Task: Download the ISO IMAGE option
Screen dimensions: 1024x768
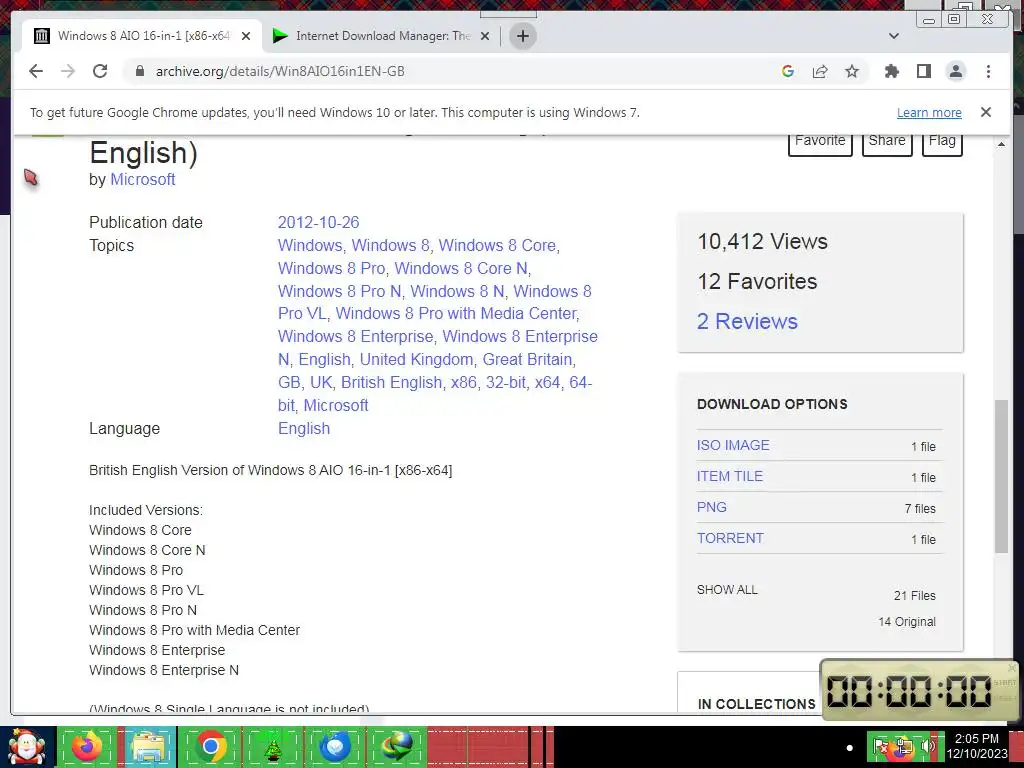Action: pyautogui.click(x=733, y=445)
